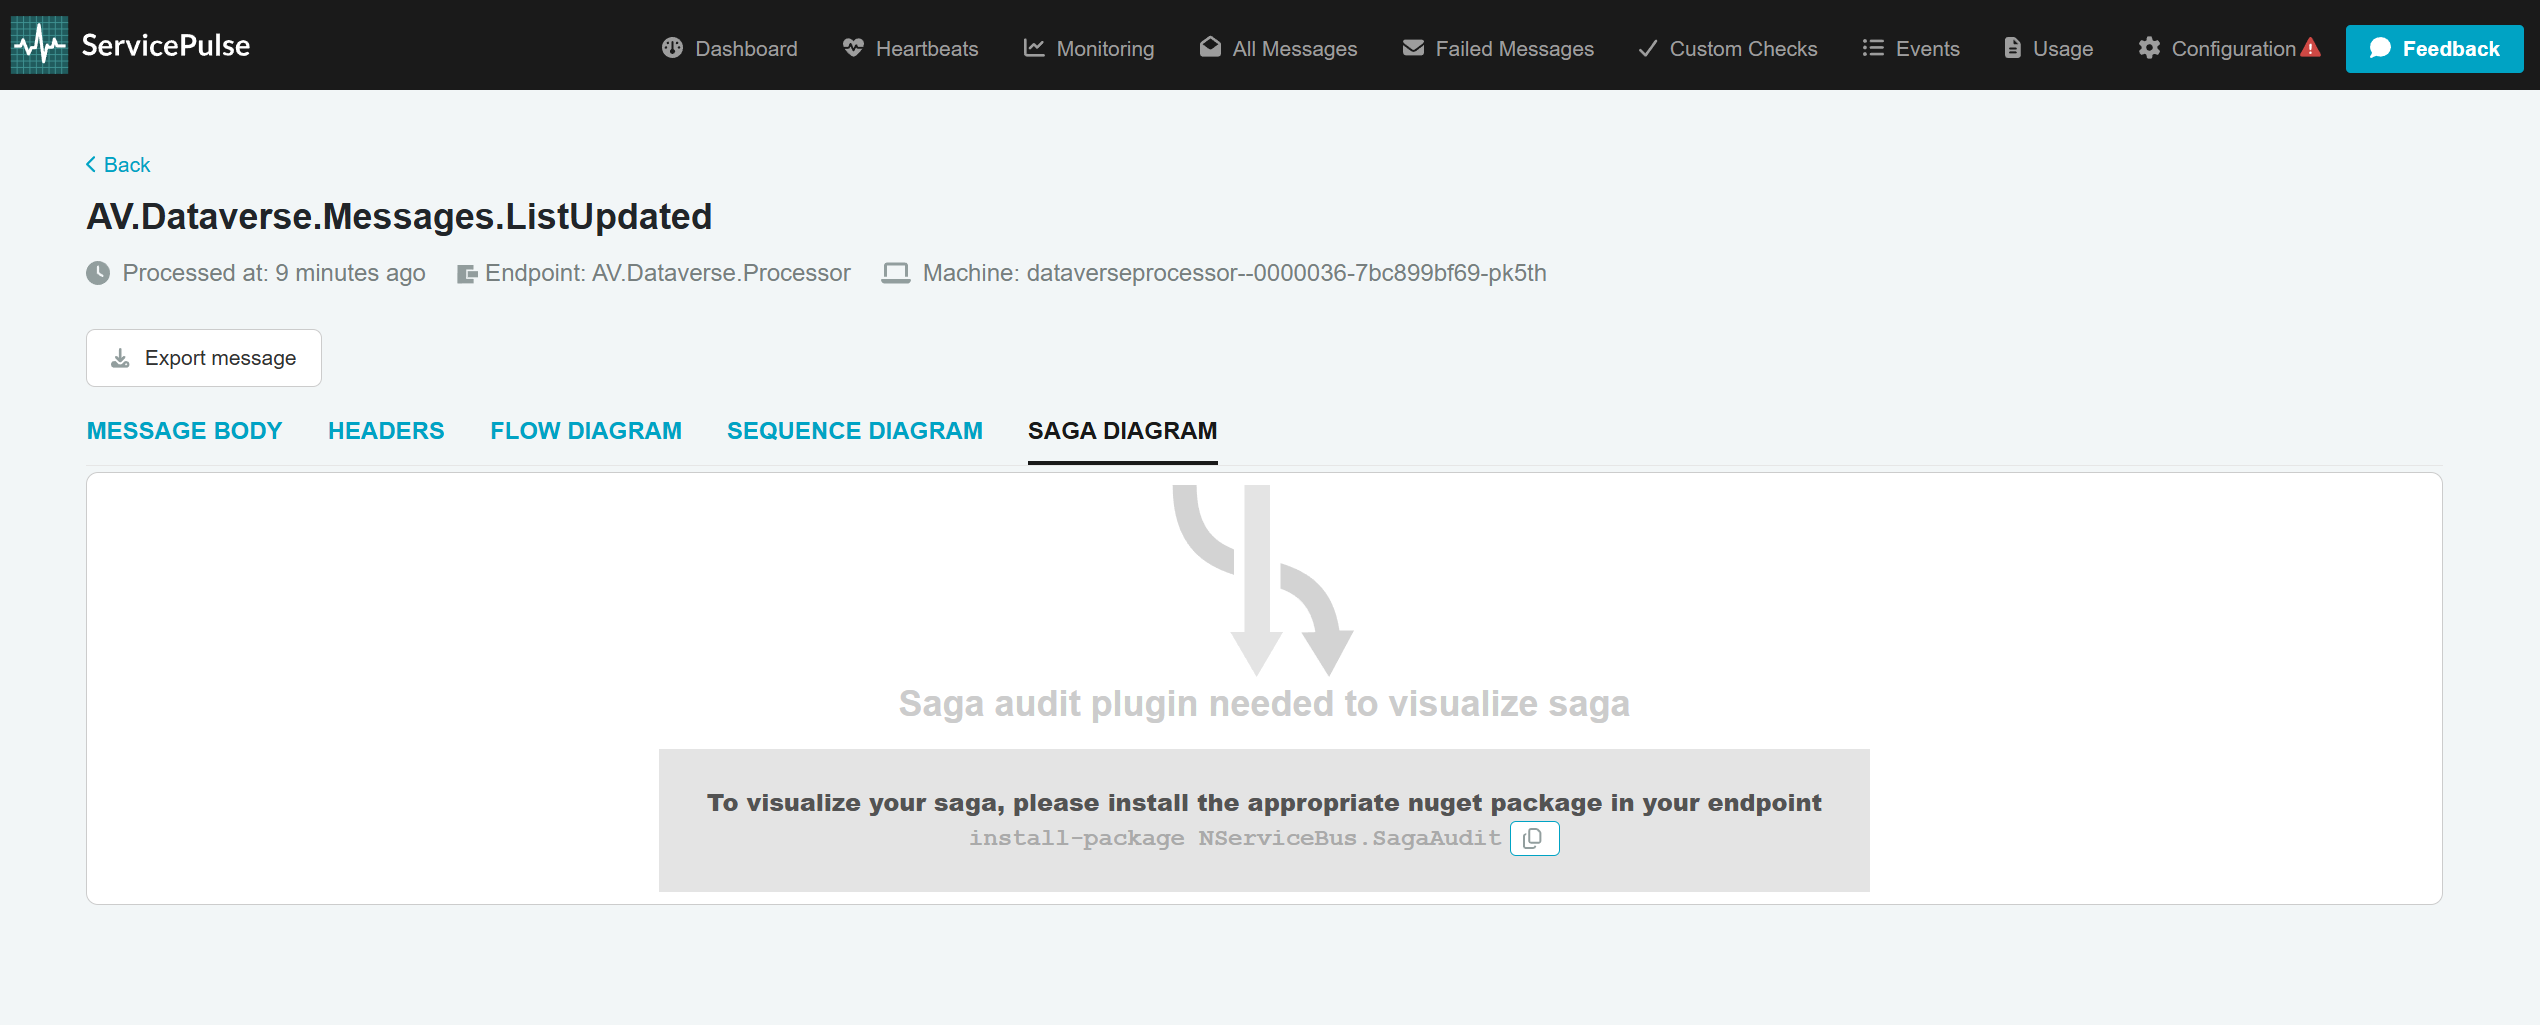View the Sequence Diagram tab
This screenshot has width=2540, height=1025.
pyautogui.click(x=855, y=431)
